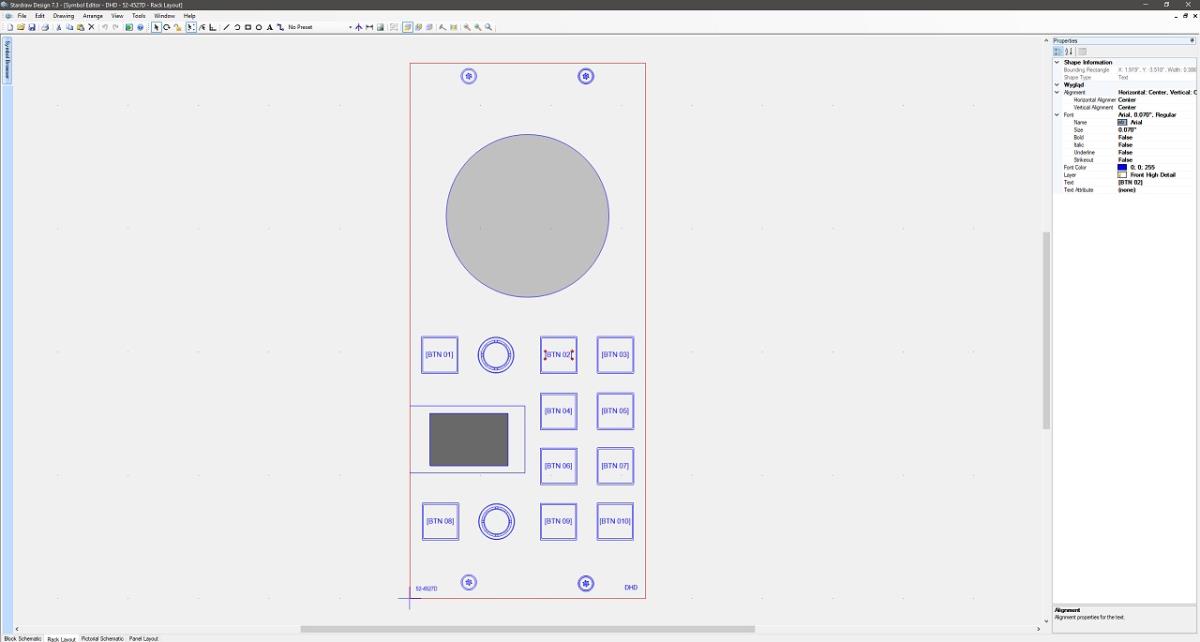This screenshot has height=642, width=1200.
Task: Select the Ellipse drawing tool
Action: (259, 27)
